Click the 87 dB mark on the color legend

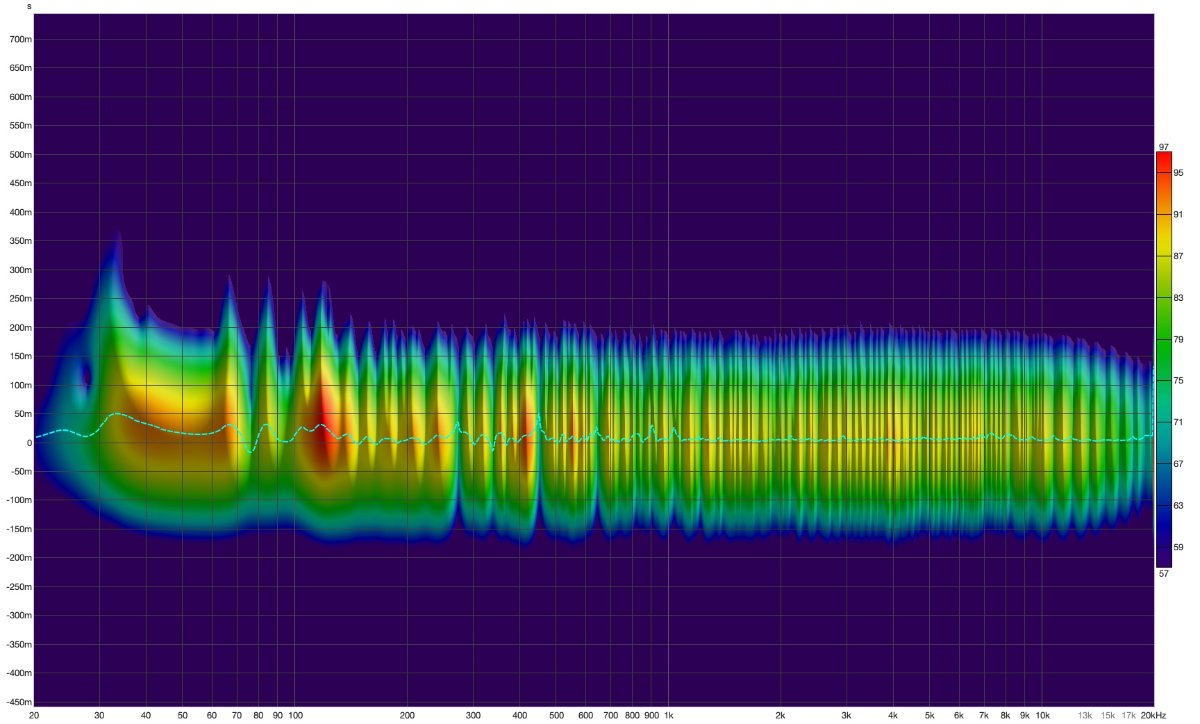pos(1178,256)
